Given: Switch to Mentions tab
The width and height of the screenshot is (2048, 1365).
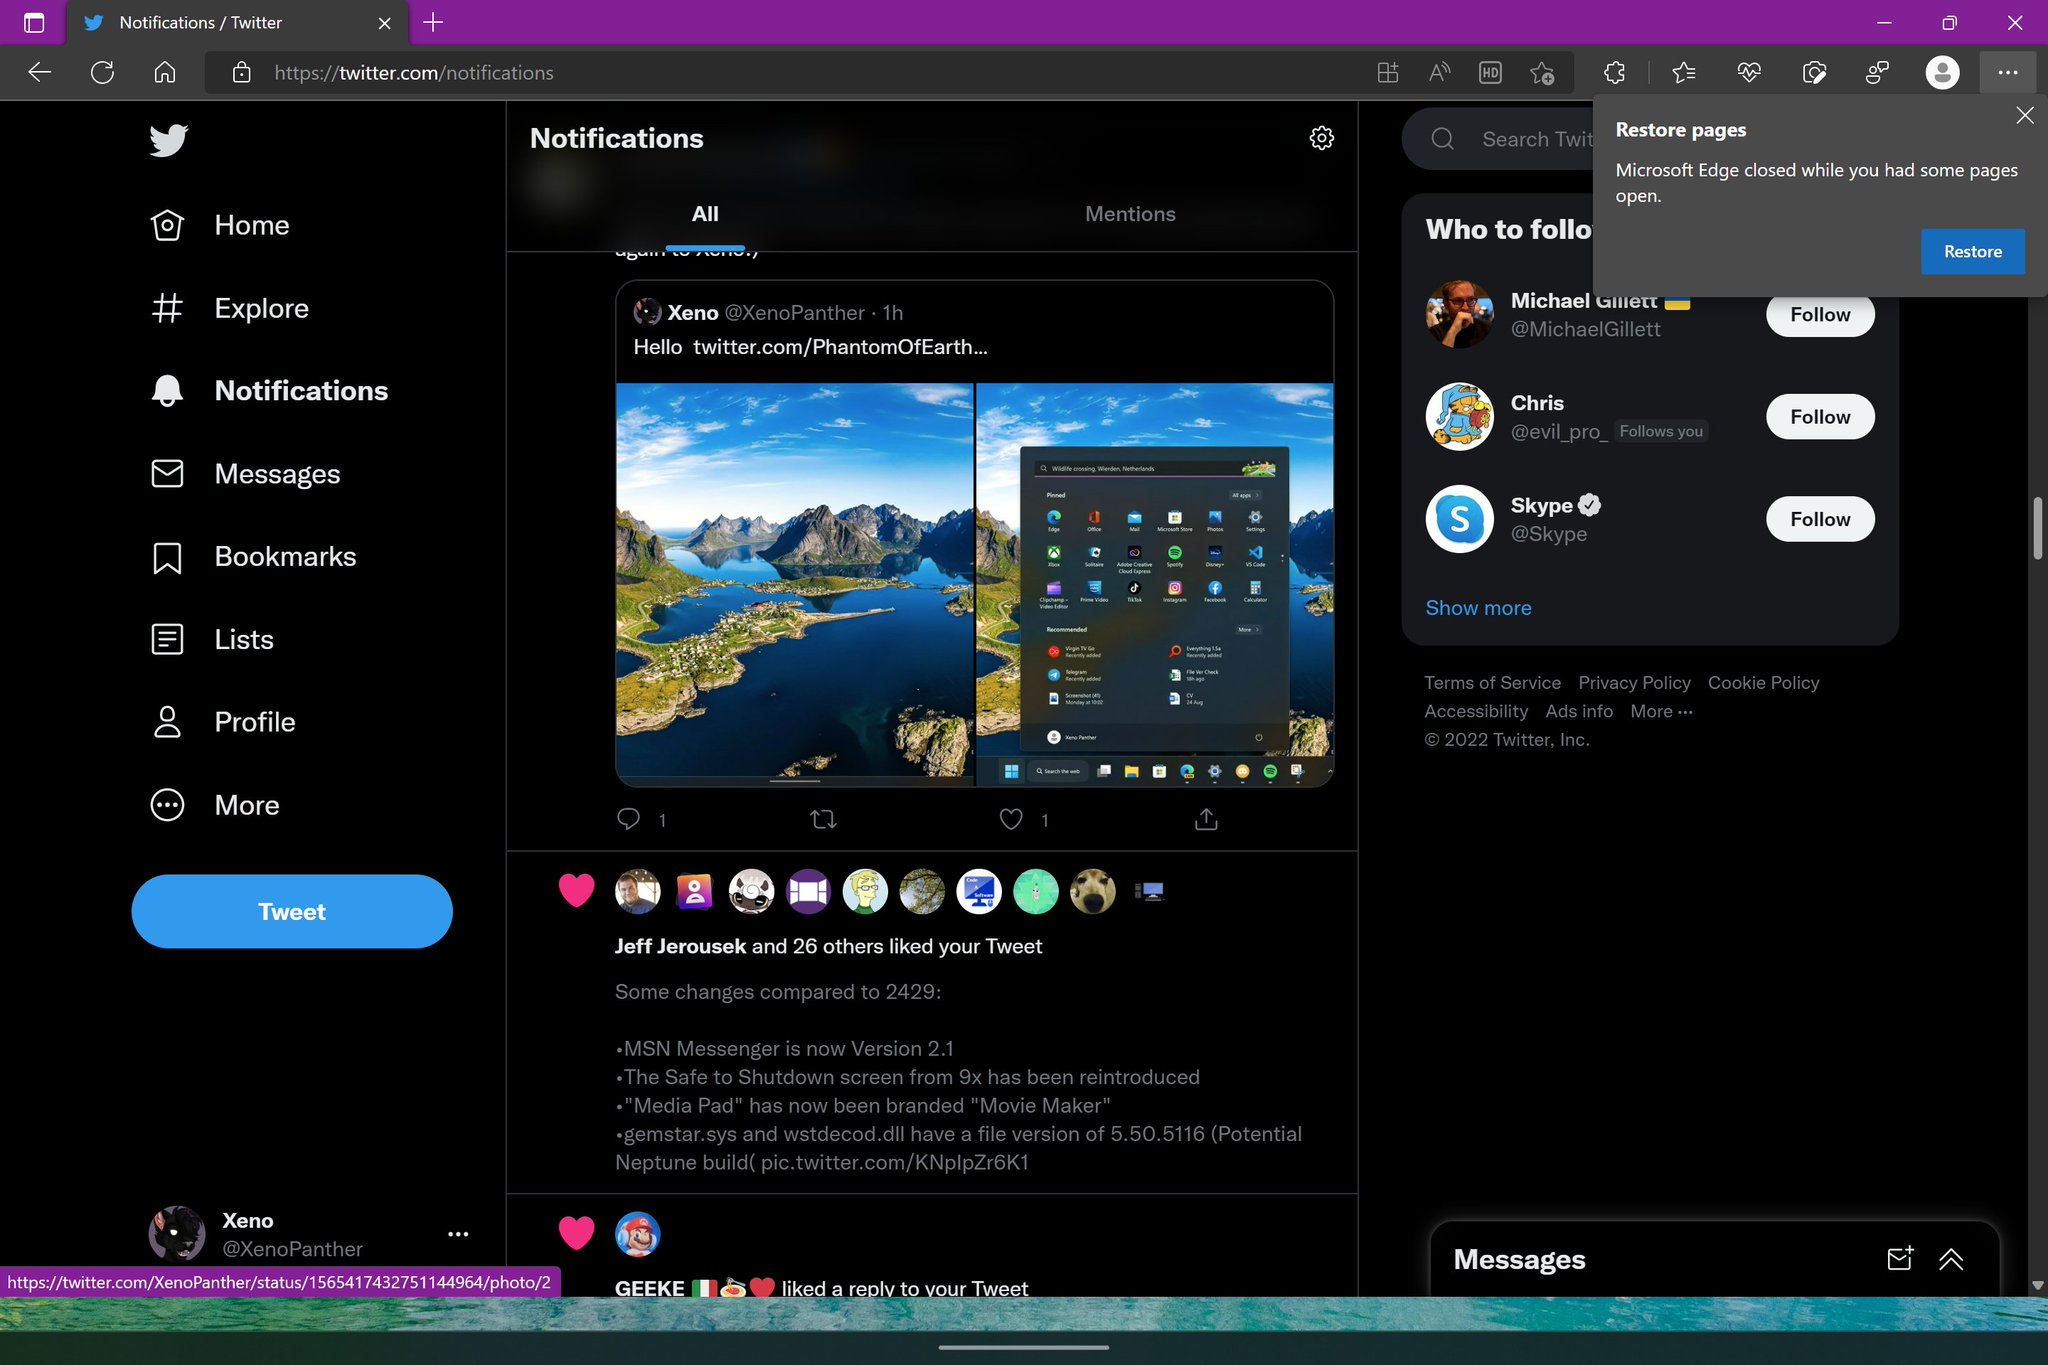Looking at the screenshot, I should 1130,214.
